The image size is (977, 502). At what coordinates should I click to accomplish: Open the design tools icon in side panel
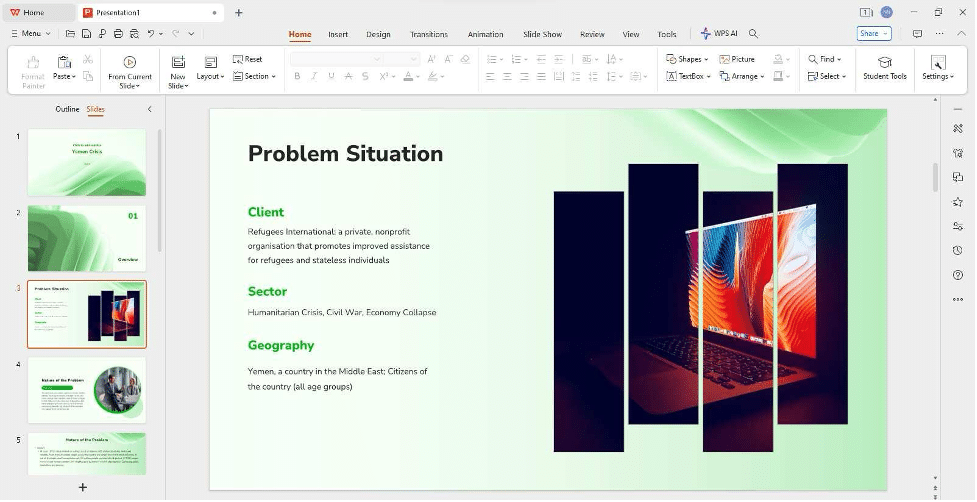(x=958, y=129)
